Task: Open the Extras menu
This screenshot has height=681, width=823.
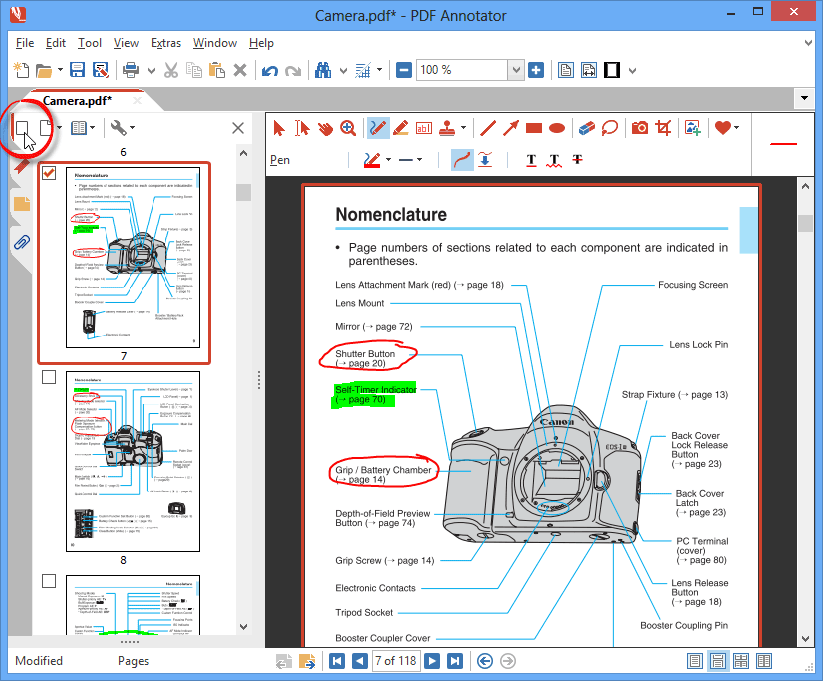Action: pos(166,43)
